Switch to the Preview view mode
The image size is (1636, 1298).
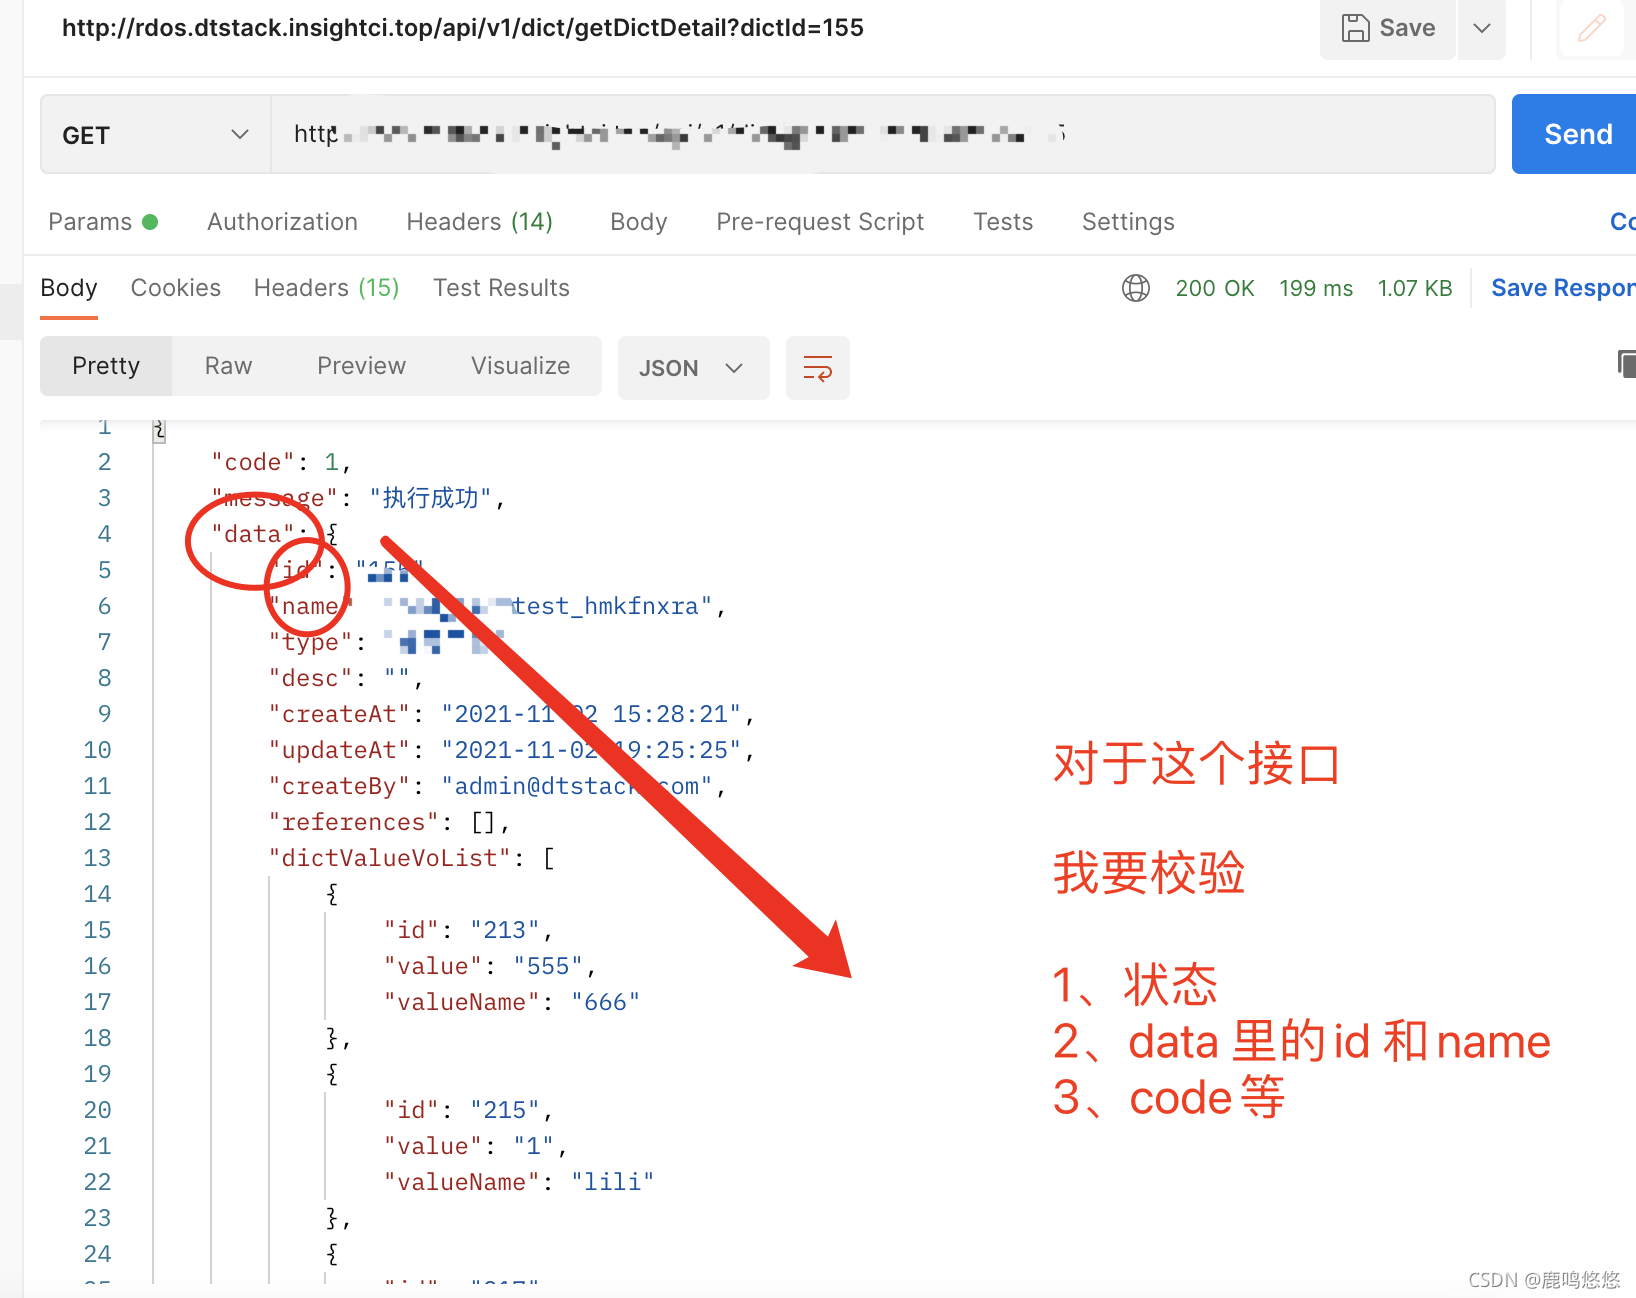361,366
